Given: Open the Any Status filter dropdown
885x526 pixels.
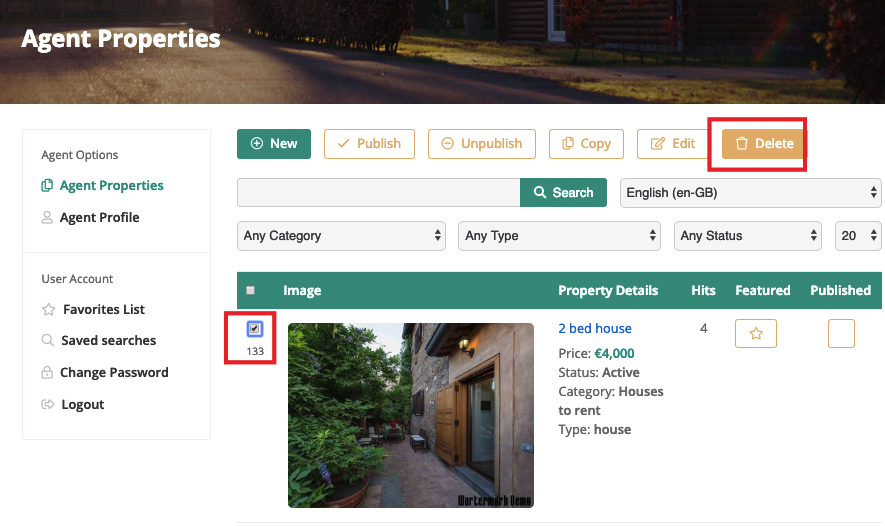Looking at the screenshot, I should (x=747, y=236).
